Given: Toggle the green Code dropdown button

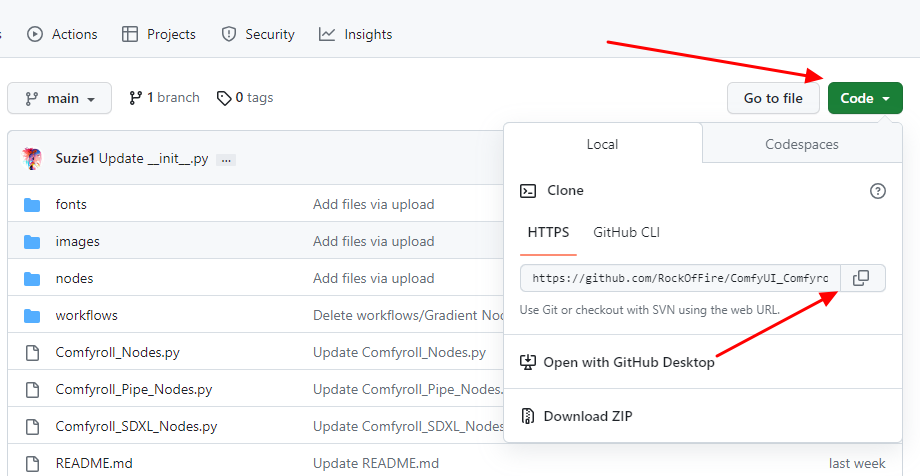Looking at the screenshot, I should (x=865, y=98).
